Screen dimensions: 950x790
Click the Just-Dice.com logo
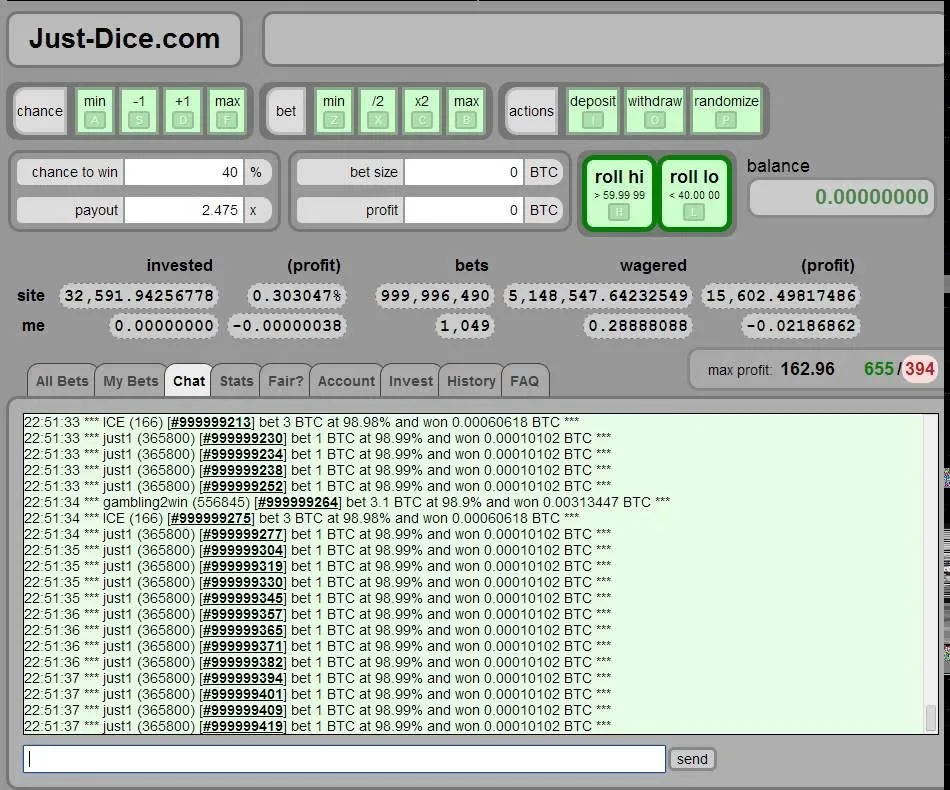click(124, 39)
